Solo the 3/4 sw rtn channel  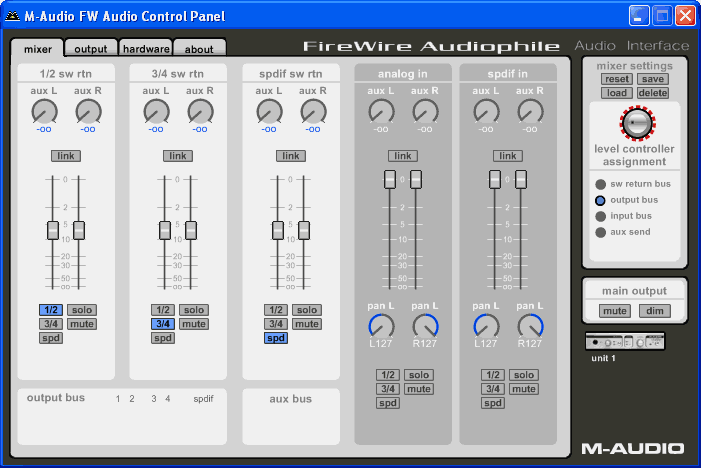(x=194, y=310)
